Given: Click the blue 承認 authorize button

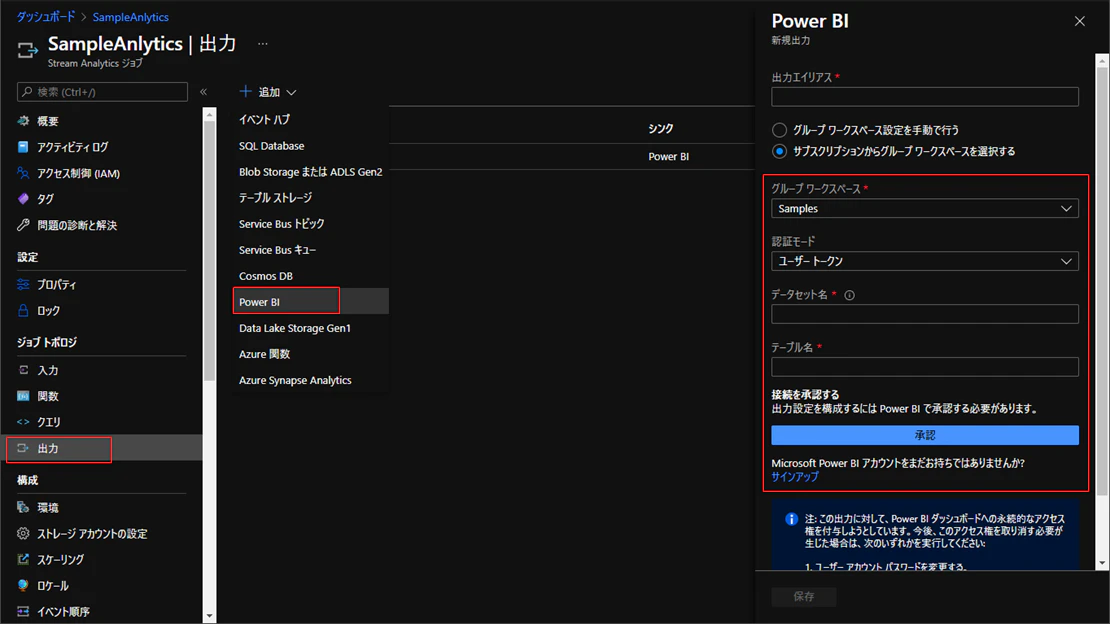Looking at the screenshot, I should [x=925, y=435].
